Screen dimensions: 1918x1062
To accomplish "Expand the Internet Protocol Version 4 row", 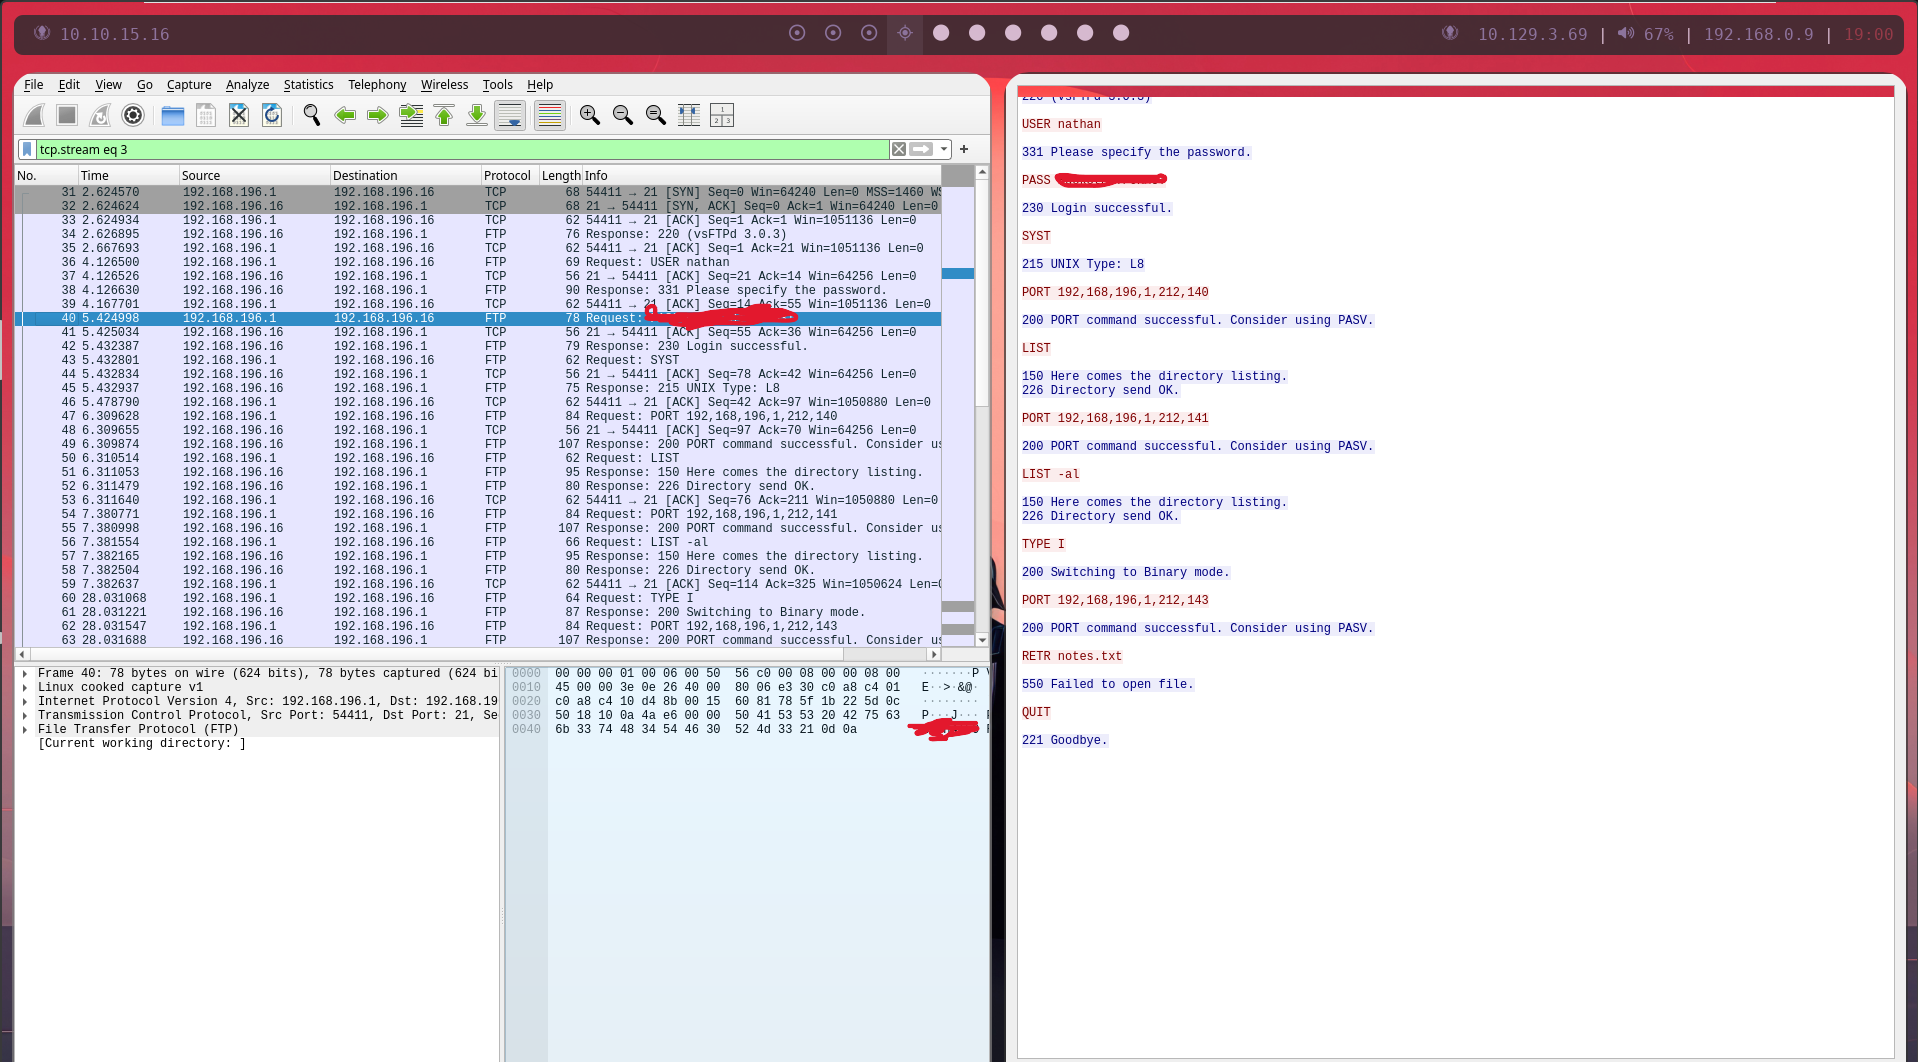I will tap(25, 701).
